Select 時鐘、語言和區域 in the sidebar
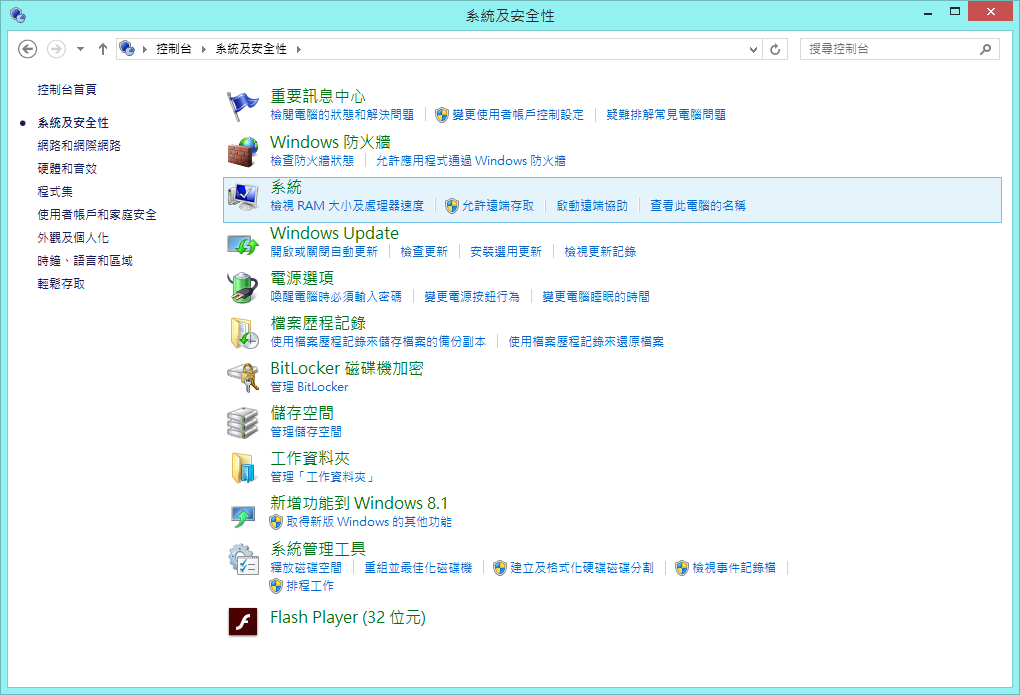The width and height of the screenshot is (1020, 695). (85, 261)
